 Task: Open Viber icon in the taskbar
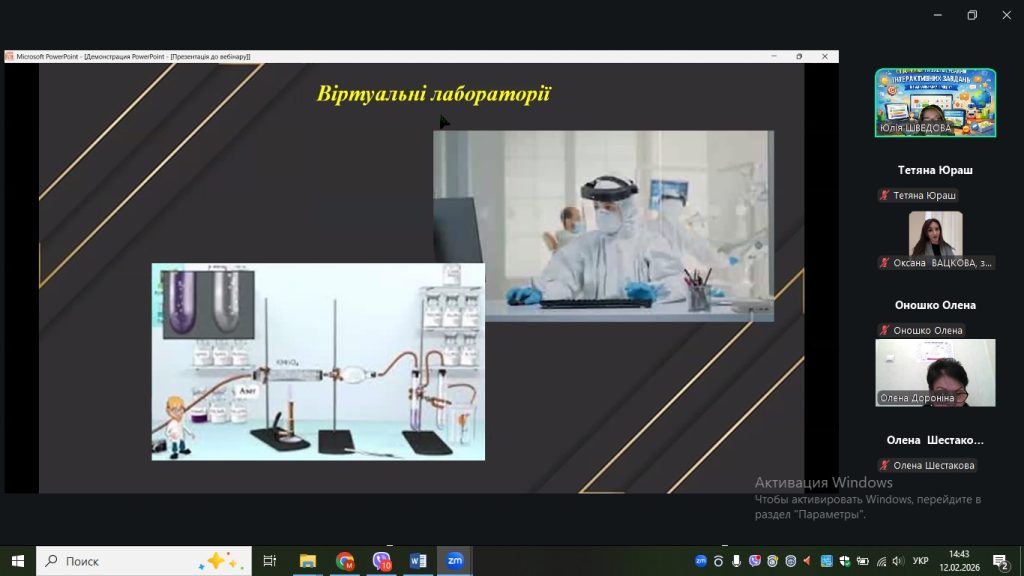coord(381,561)
